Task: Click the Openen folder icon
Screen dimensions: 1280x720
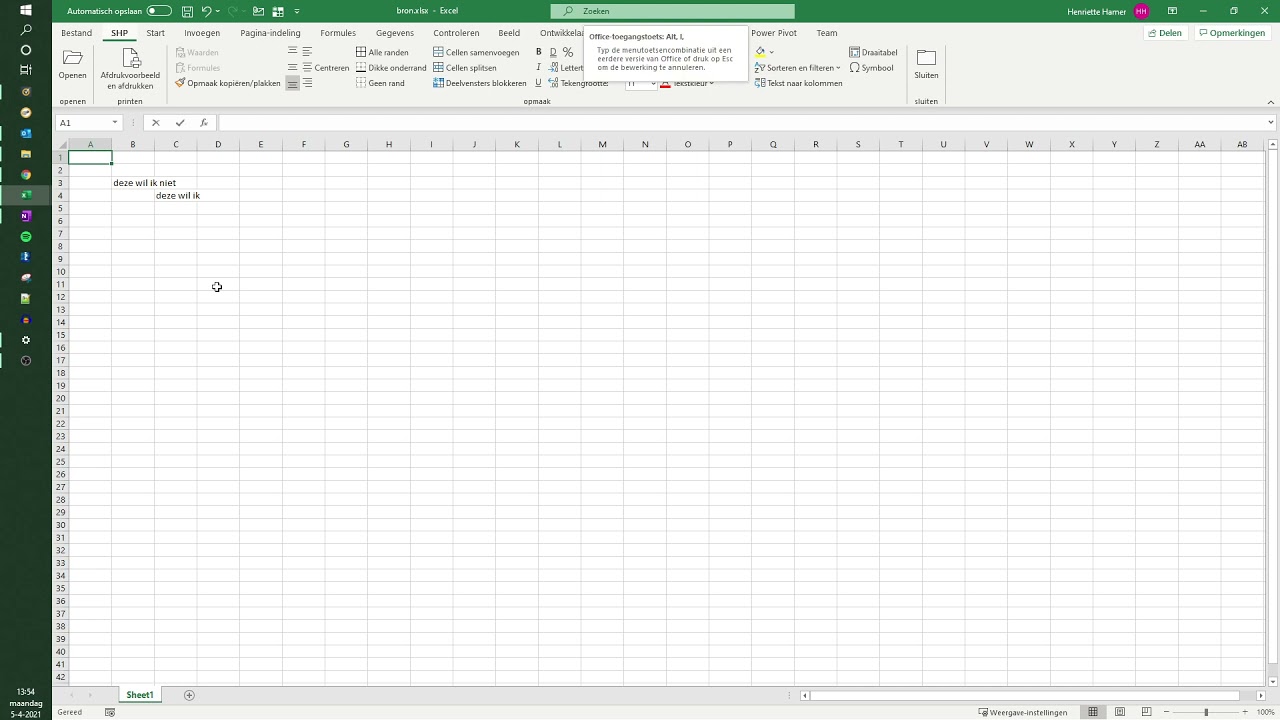Action: 72,58
